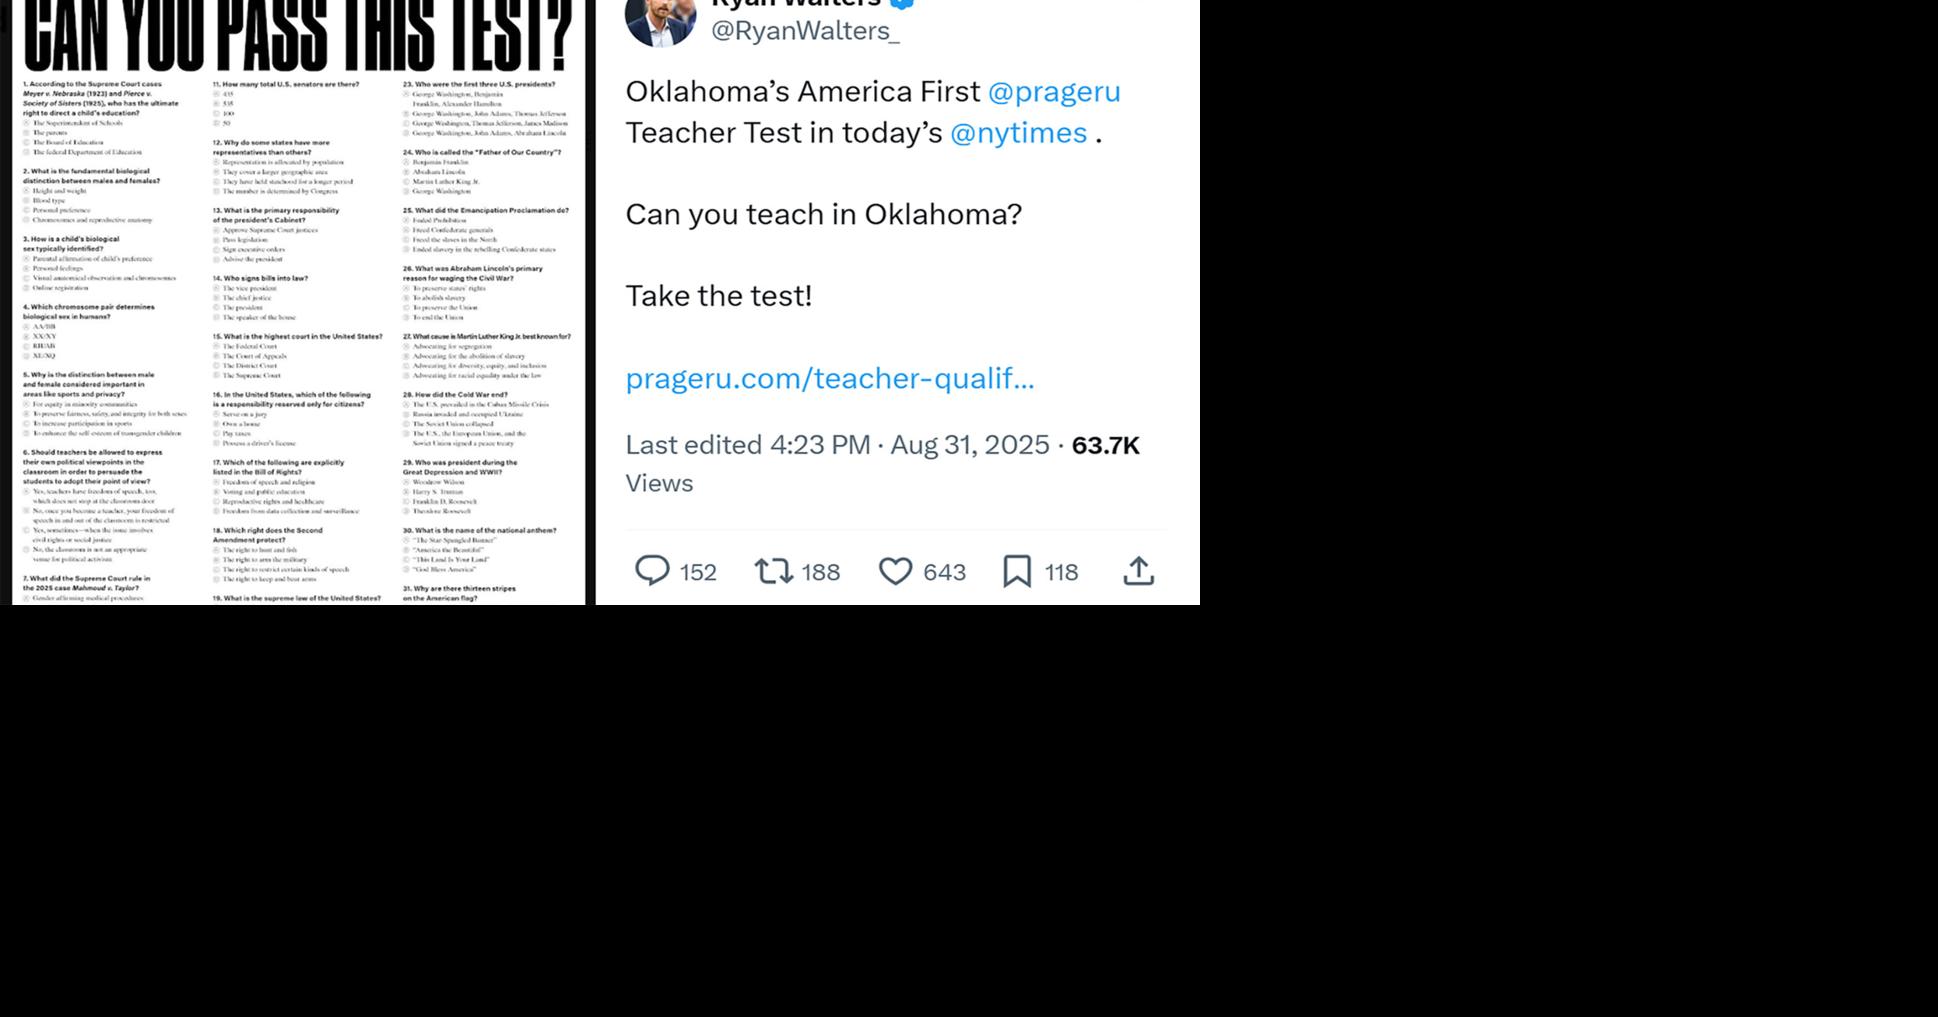Screen dimensions: 1938x1017
Task: Click the 188 reposts count
Action: coord(820,572)
